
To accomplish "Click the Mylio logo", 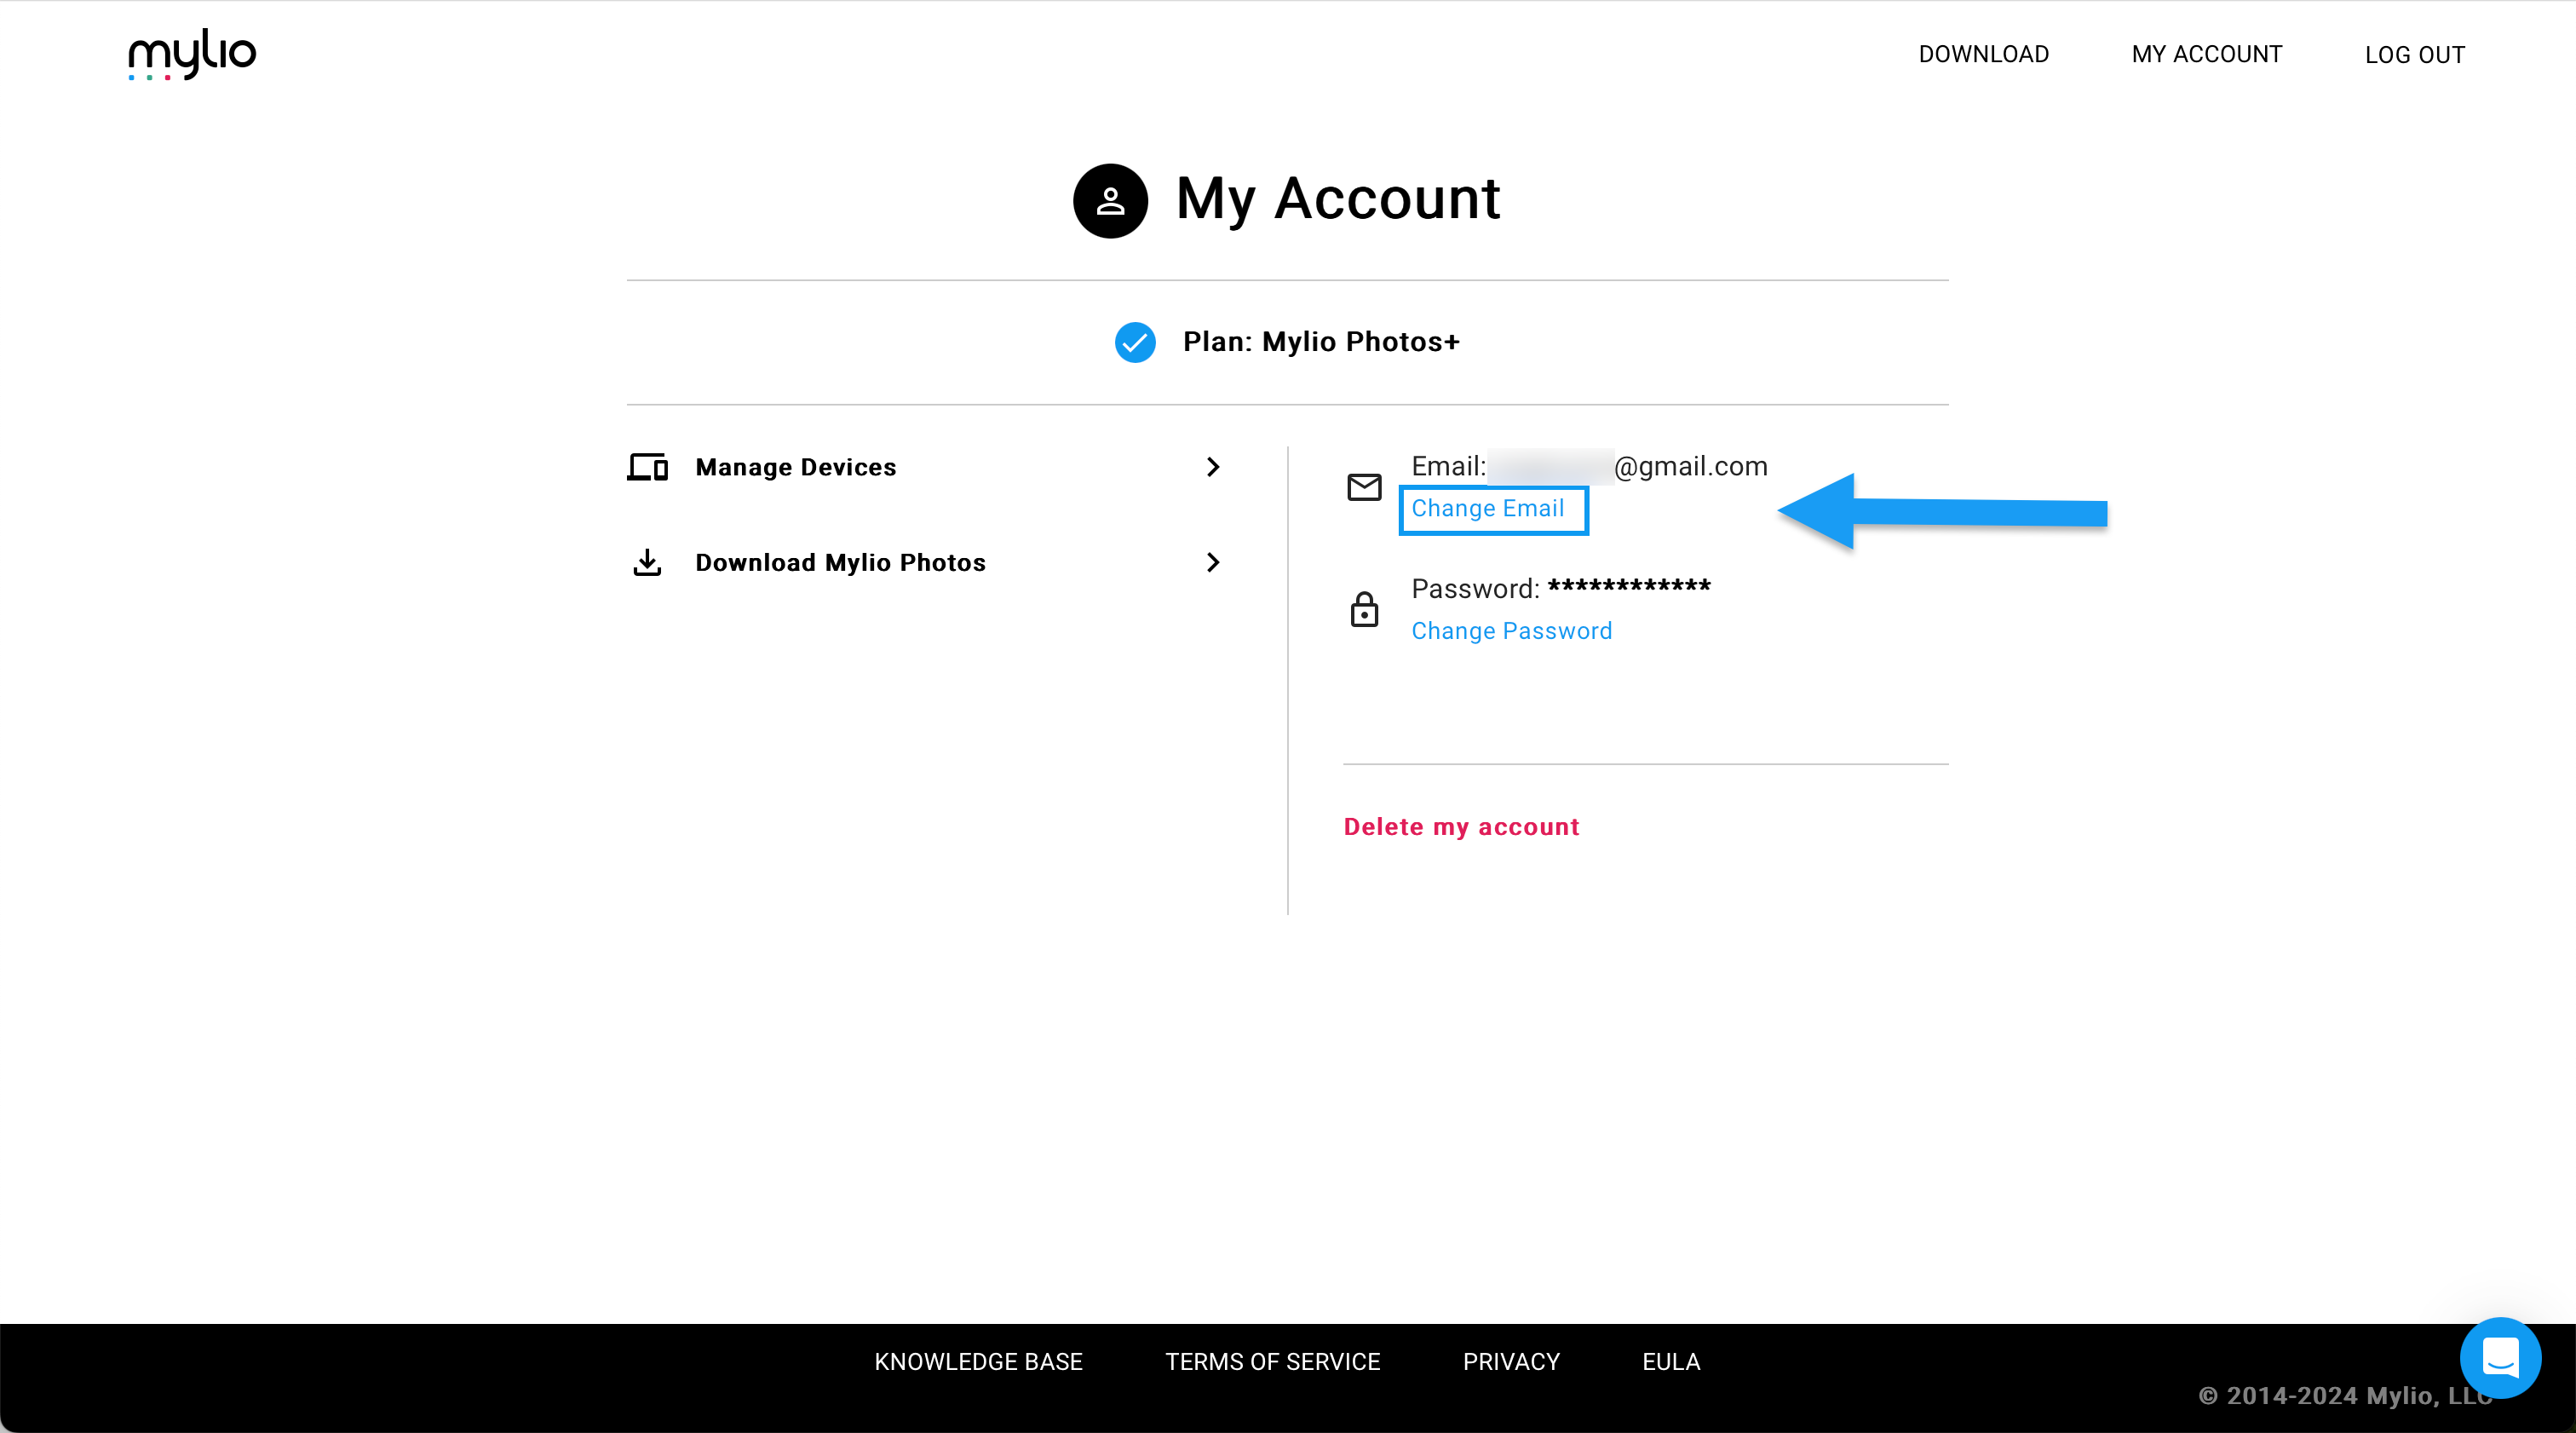I will coord(192,54).
